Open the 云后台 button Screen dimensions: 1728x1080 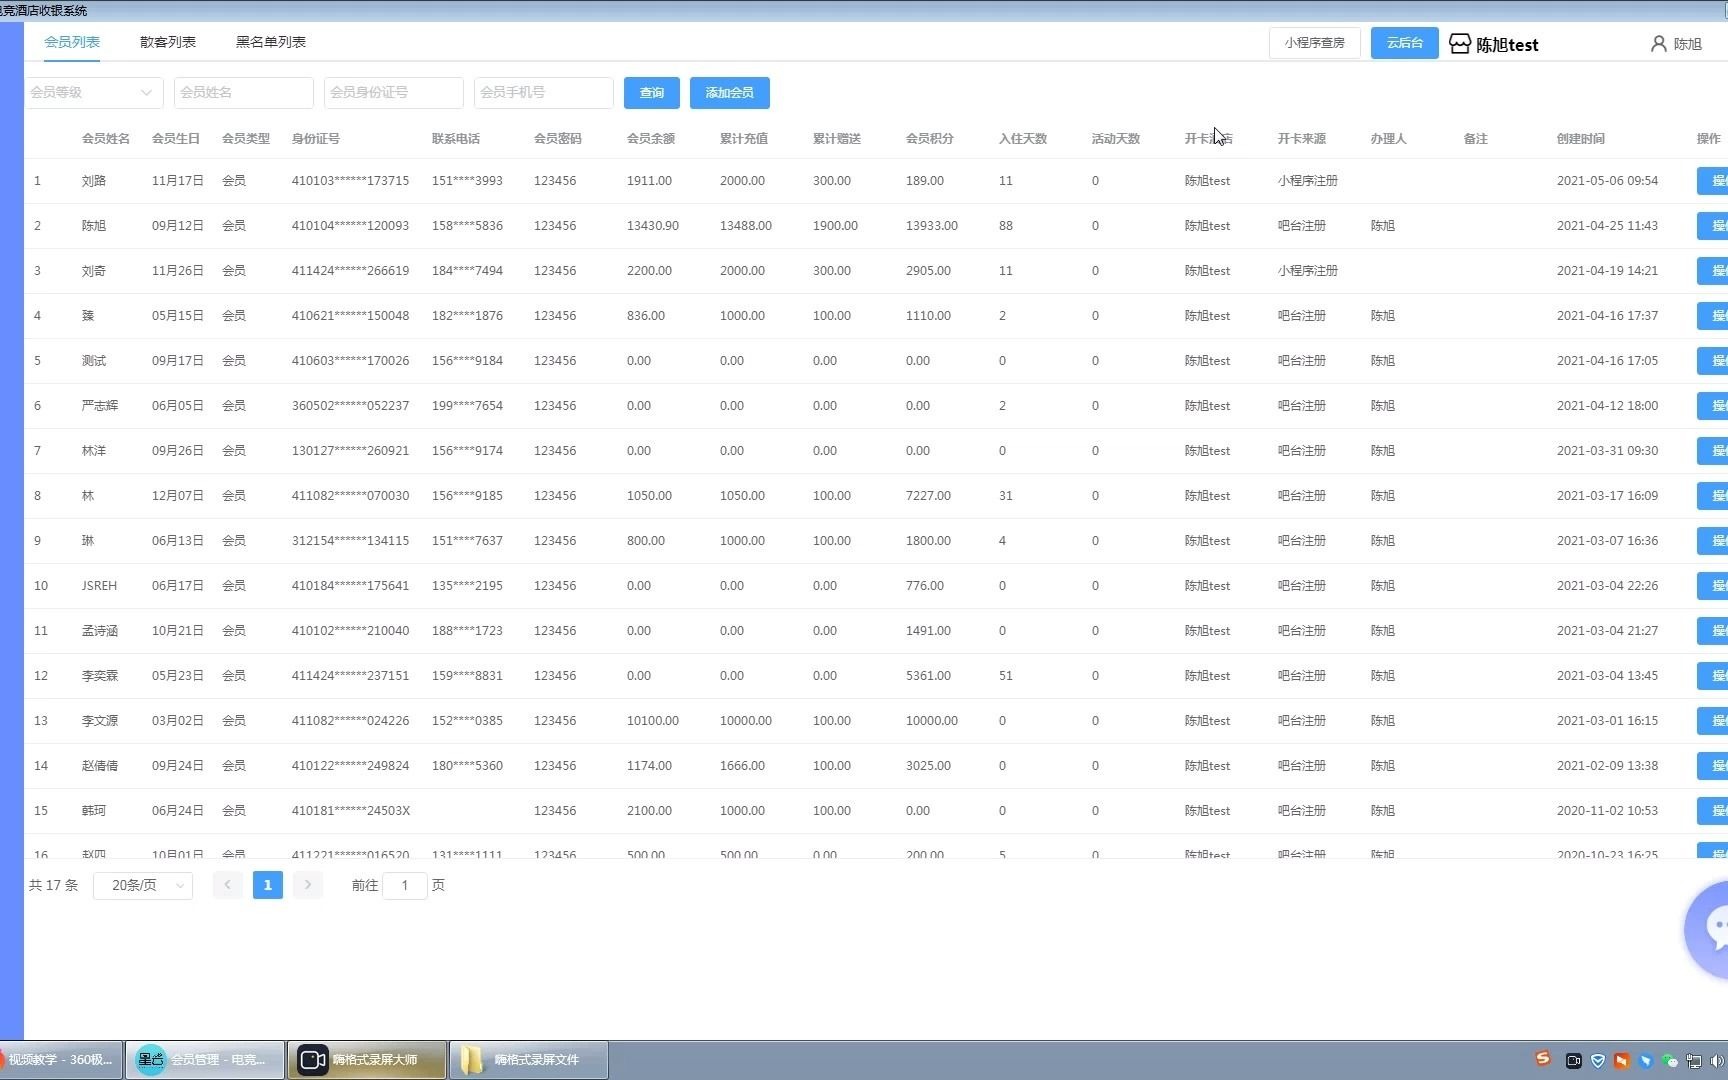click(x=1405, y=43)
